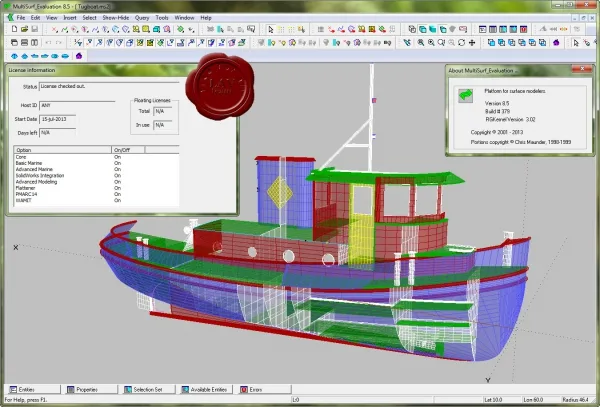Select the rotate view circular-arrow tool
The image size is (600, 407).
pyautogui.click(x=461, y=43)
